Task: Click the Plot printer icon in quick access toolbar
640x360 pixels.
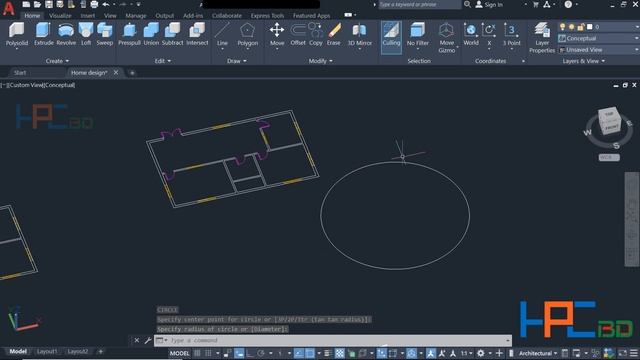Action: tap(94, 4)
